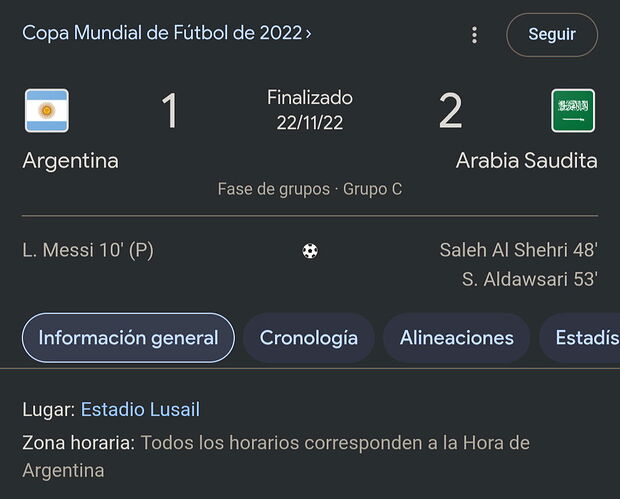Screen dimensions: 620x499
Task: Select the Información general tab
Action: tap(128, 338)
